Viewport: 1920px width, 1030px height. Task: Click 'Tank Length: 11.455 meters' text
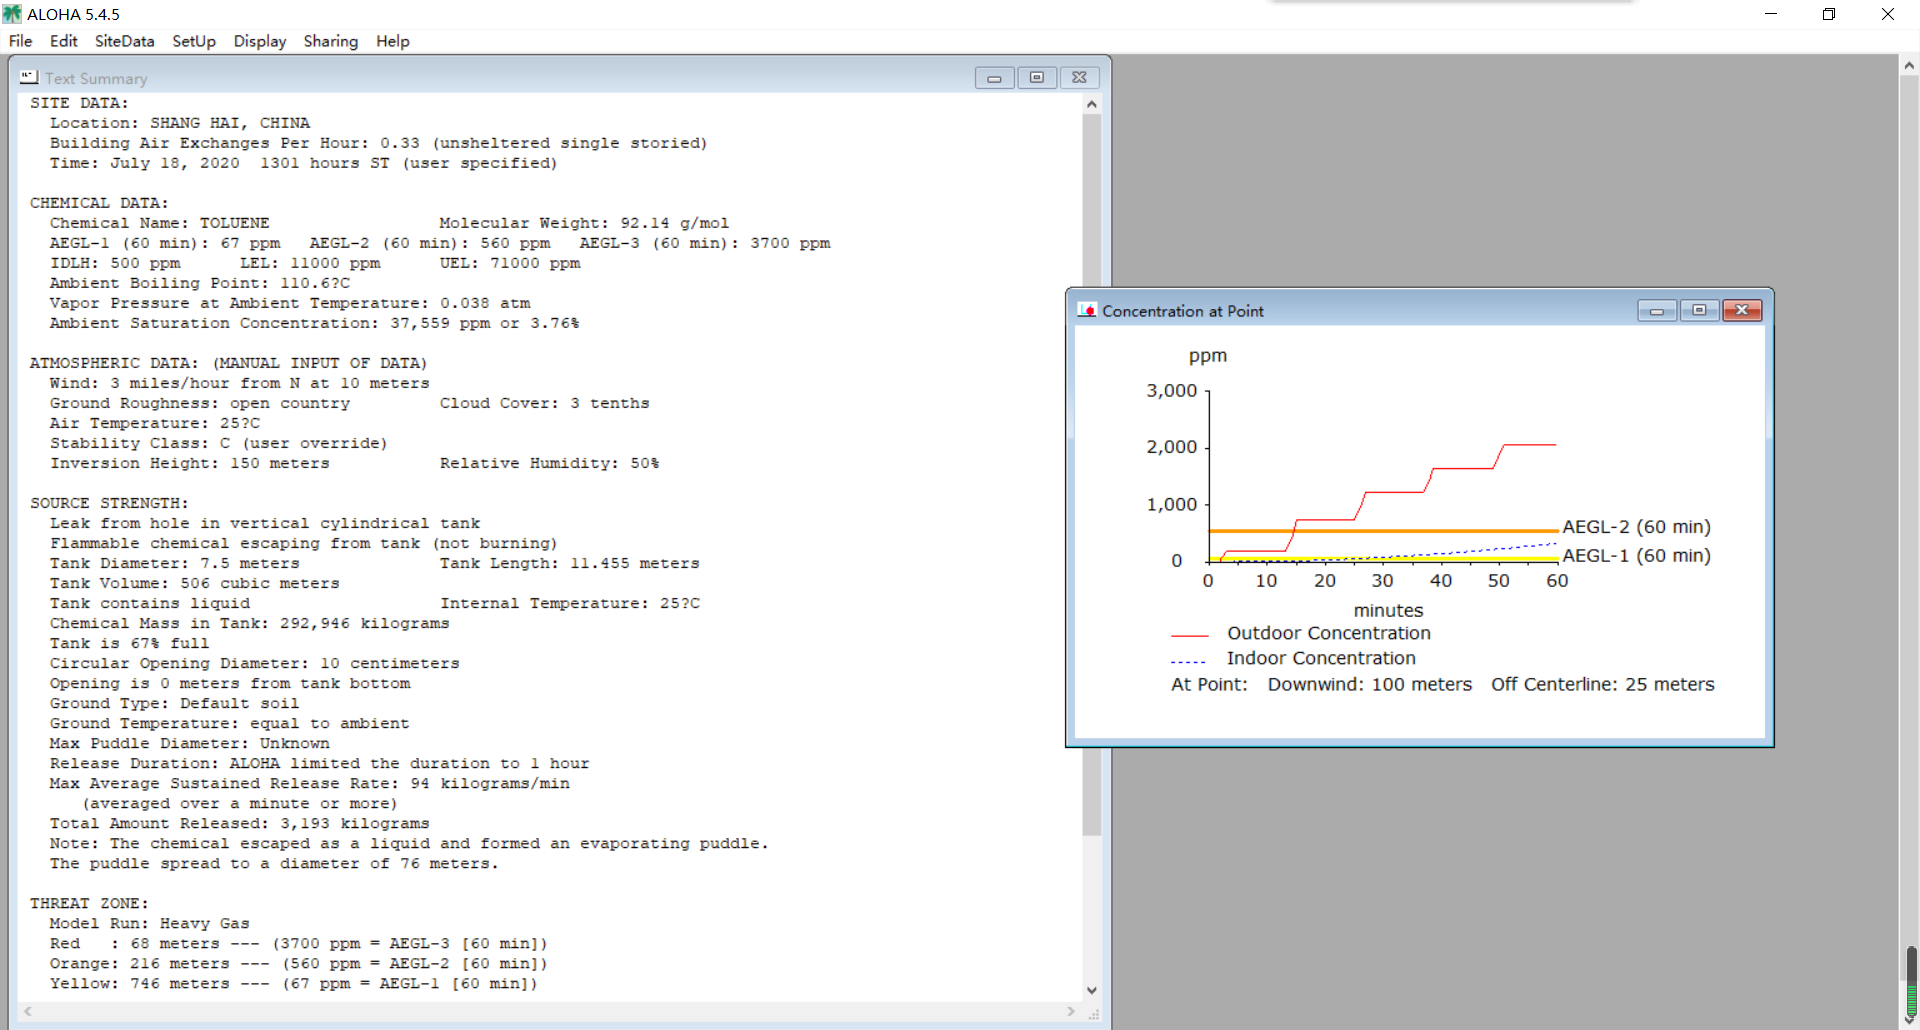point(569,563)
